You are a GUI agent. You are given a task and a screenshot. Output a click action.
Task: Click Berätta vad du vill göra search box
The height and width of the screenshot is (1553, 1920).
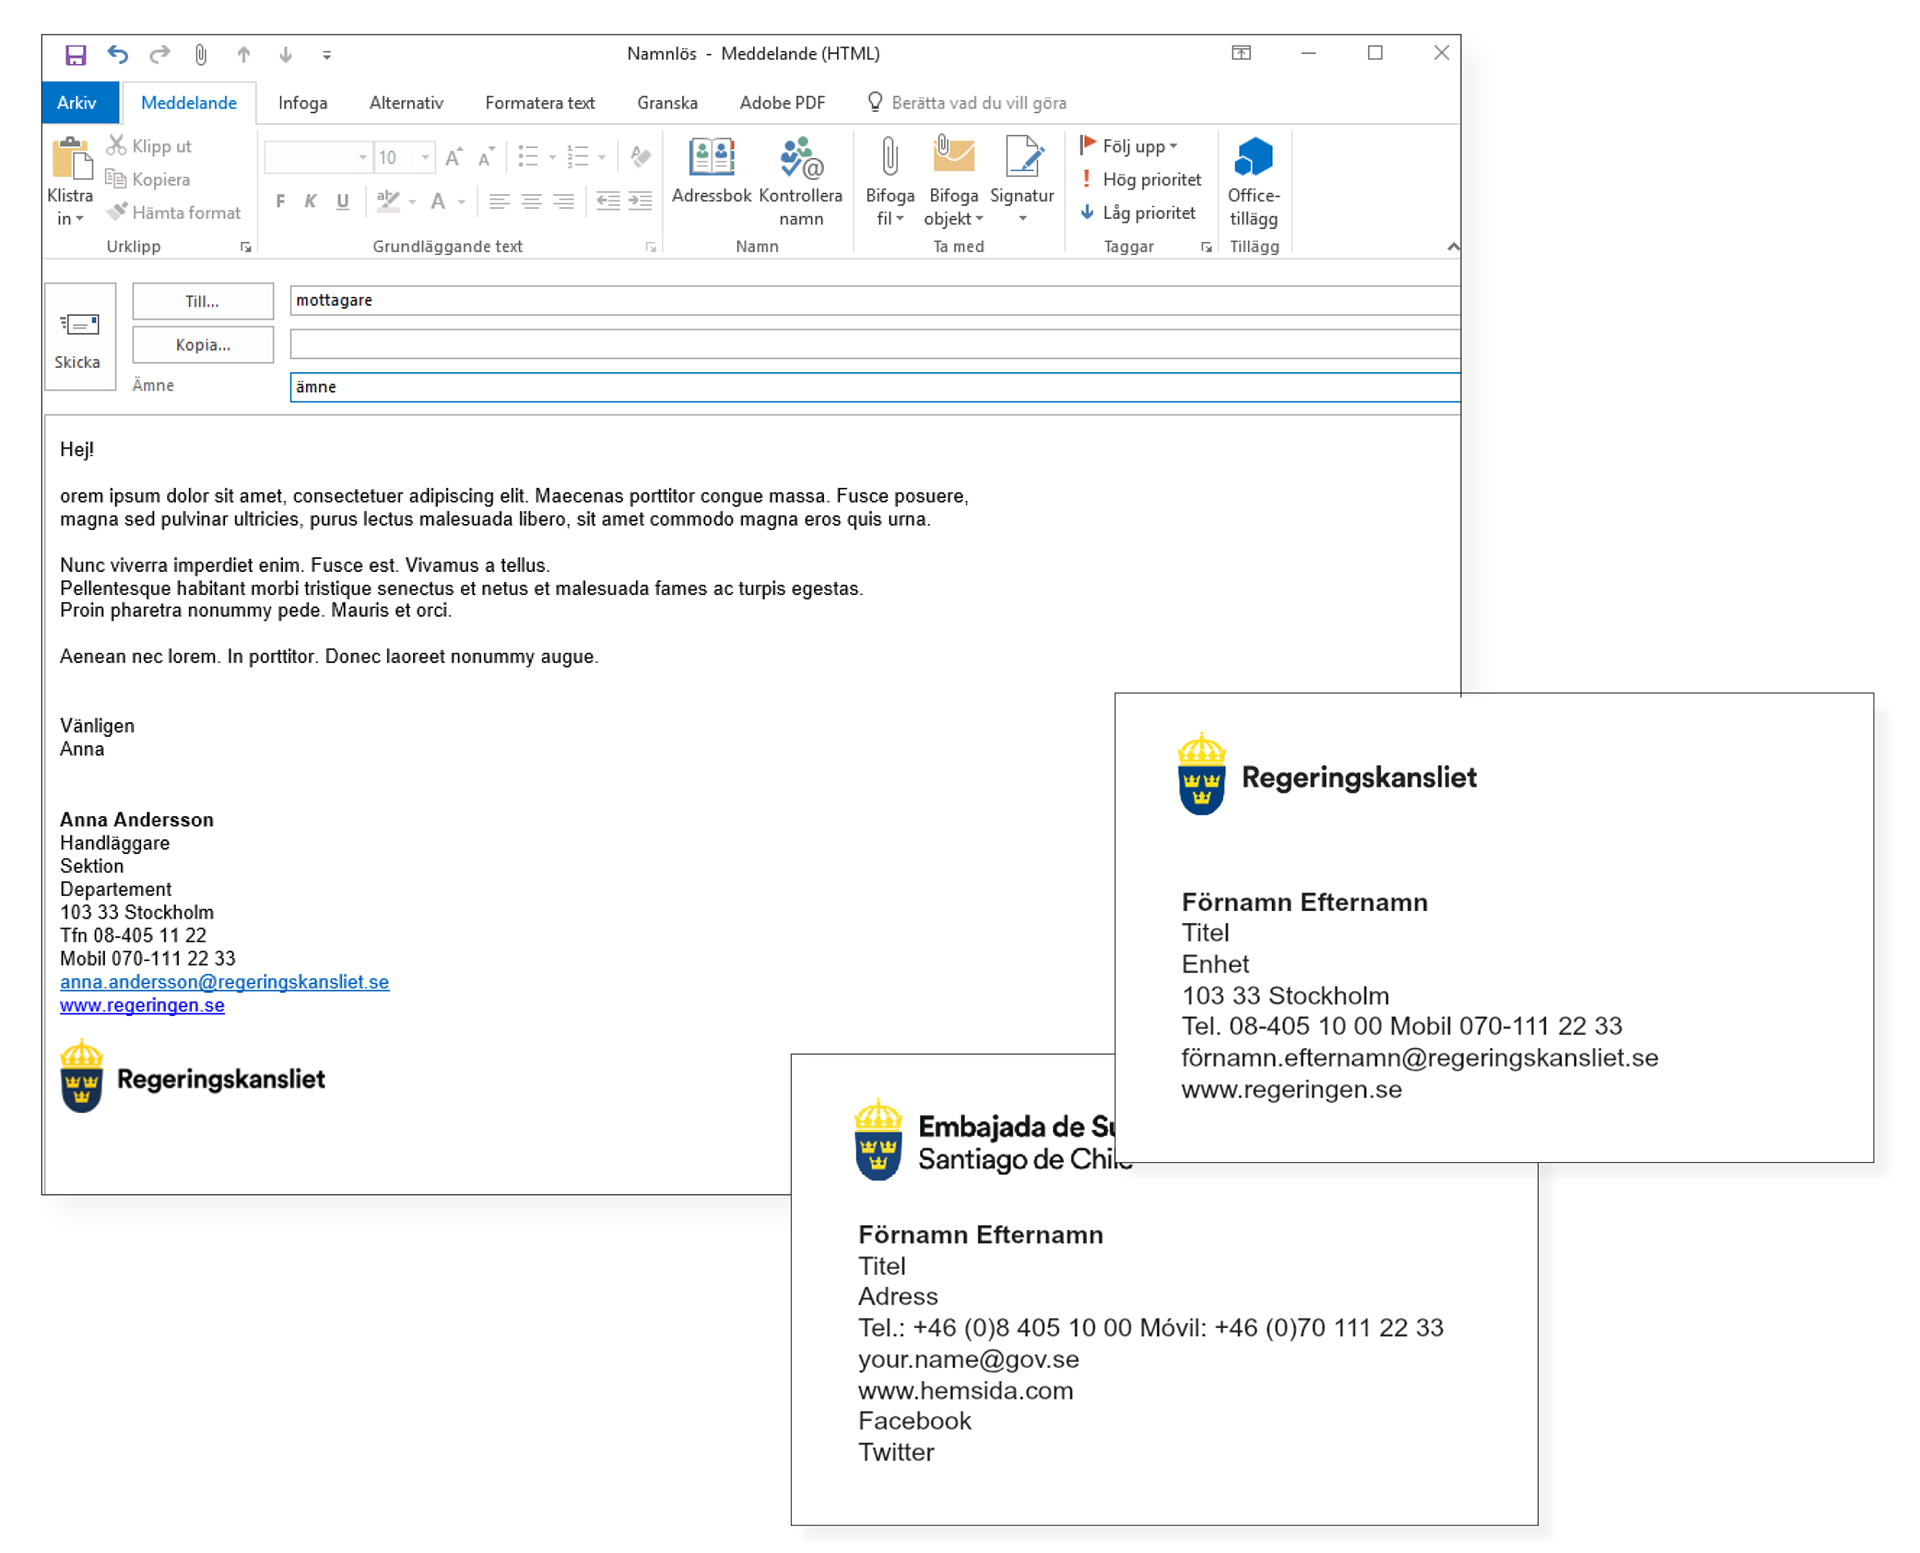(x=967, y=103)
